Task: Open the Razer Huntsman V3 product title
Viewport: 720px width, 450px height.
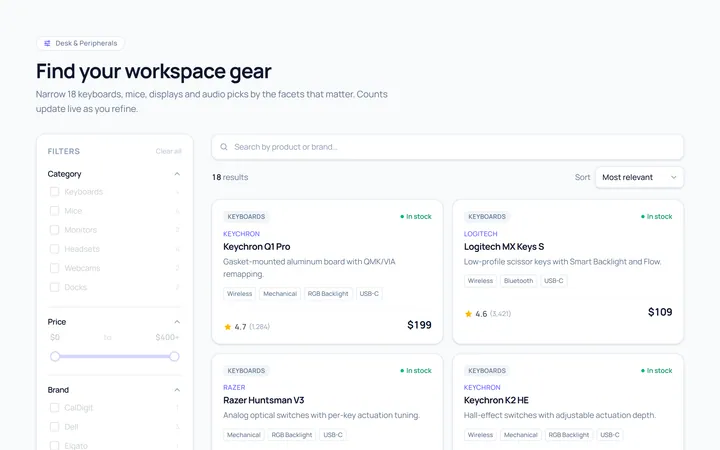Action: (x=264, y=400)
